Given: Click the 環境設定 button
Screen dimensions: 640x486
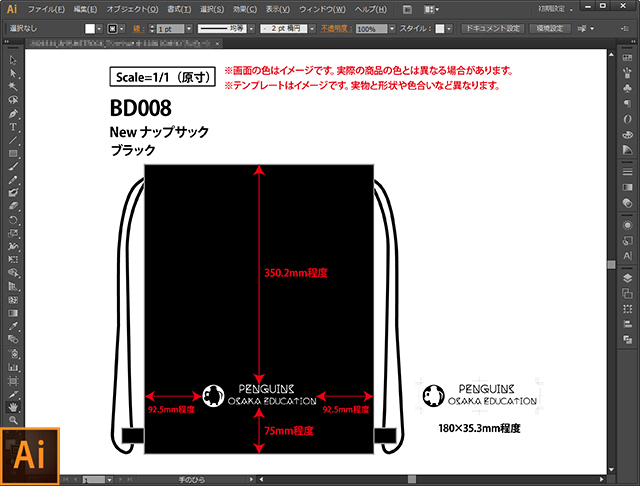Looking at the screenshot, I should 550,29.
